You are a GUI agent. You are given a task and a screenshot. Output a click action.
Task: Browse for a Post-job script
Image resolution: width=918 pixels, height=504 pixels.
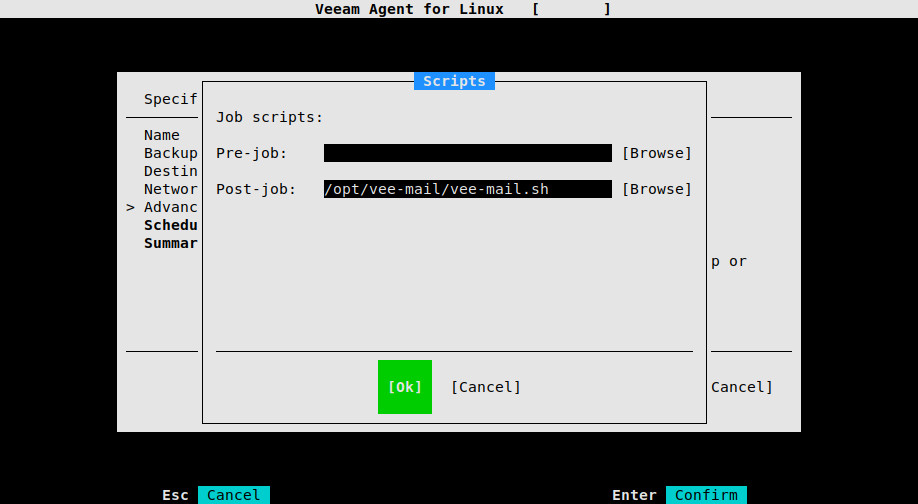(657, 189)
